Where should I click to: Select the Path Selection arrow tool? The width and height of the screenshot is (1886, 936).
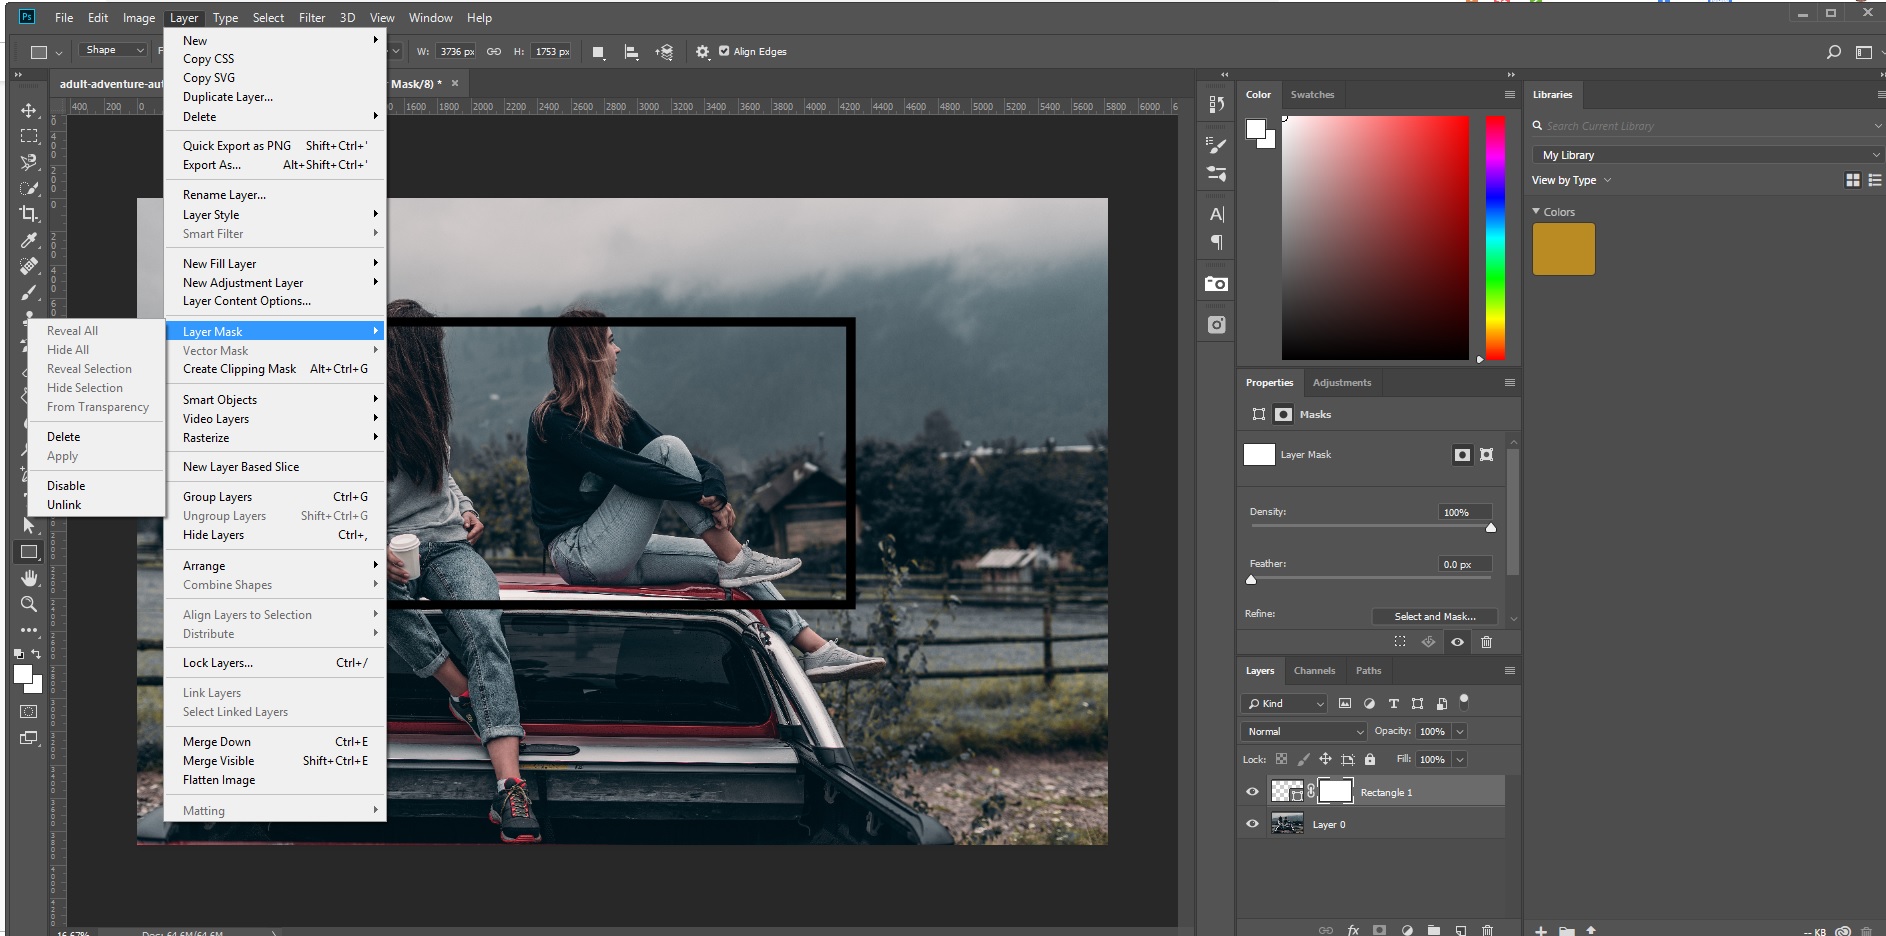(x=29, y=526)
